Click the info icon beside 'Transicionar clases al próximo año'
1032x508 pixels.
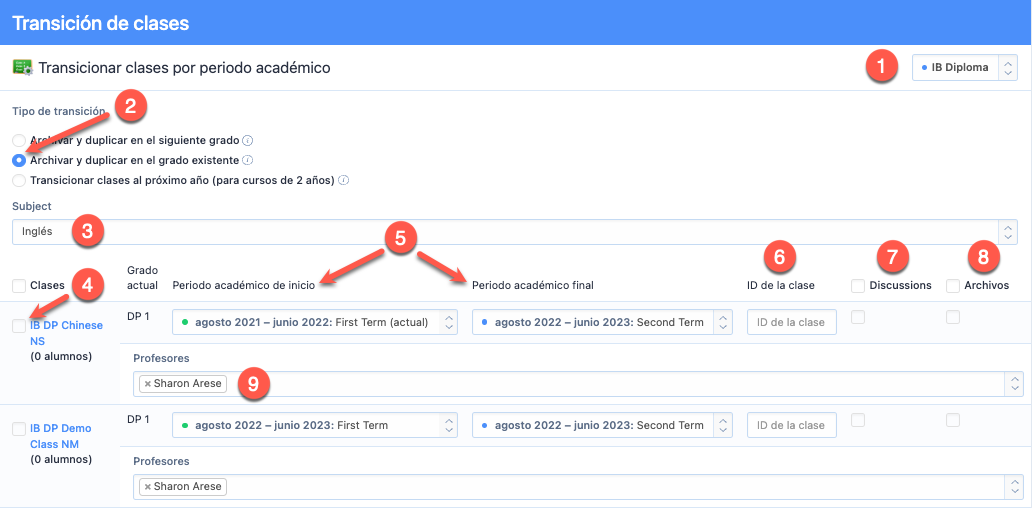[x=343, y=181]
